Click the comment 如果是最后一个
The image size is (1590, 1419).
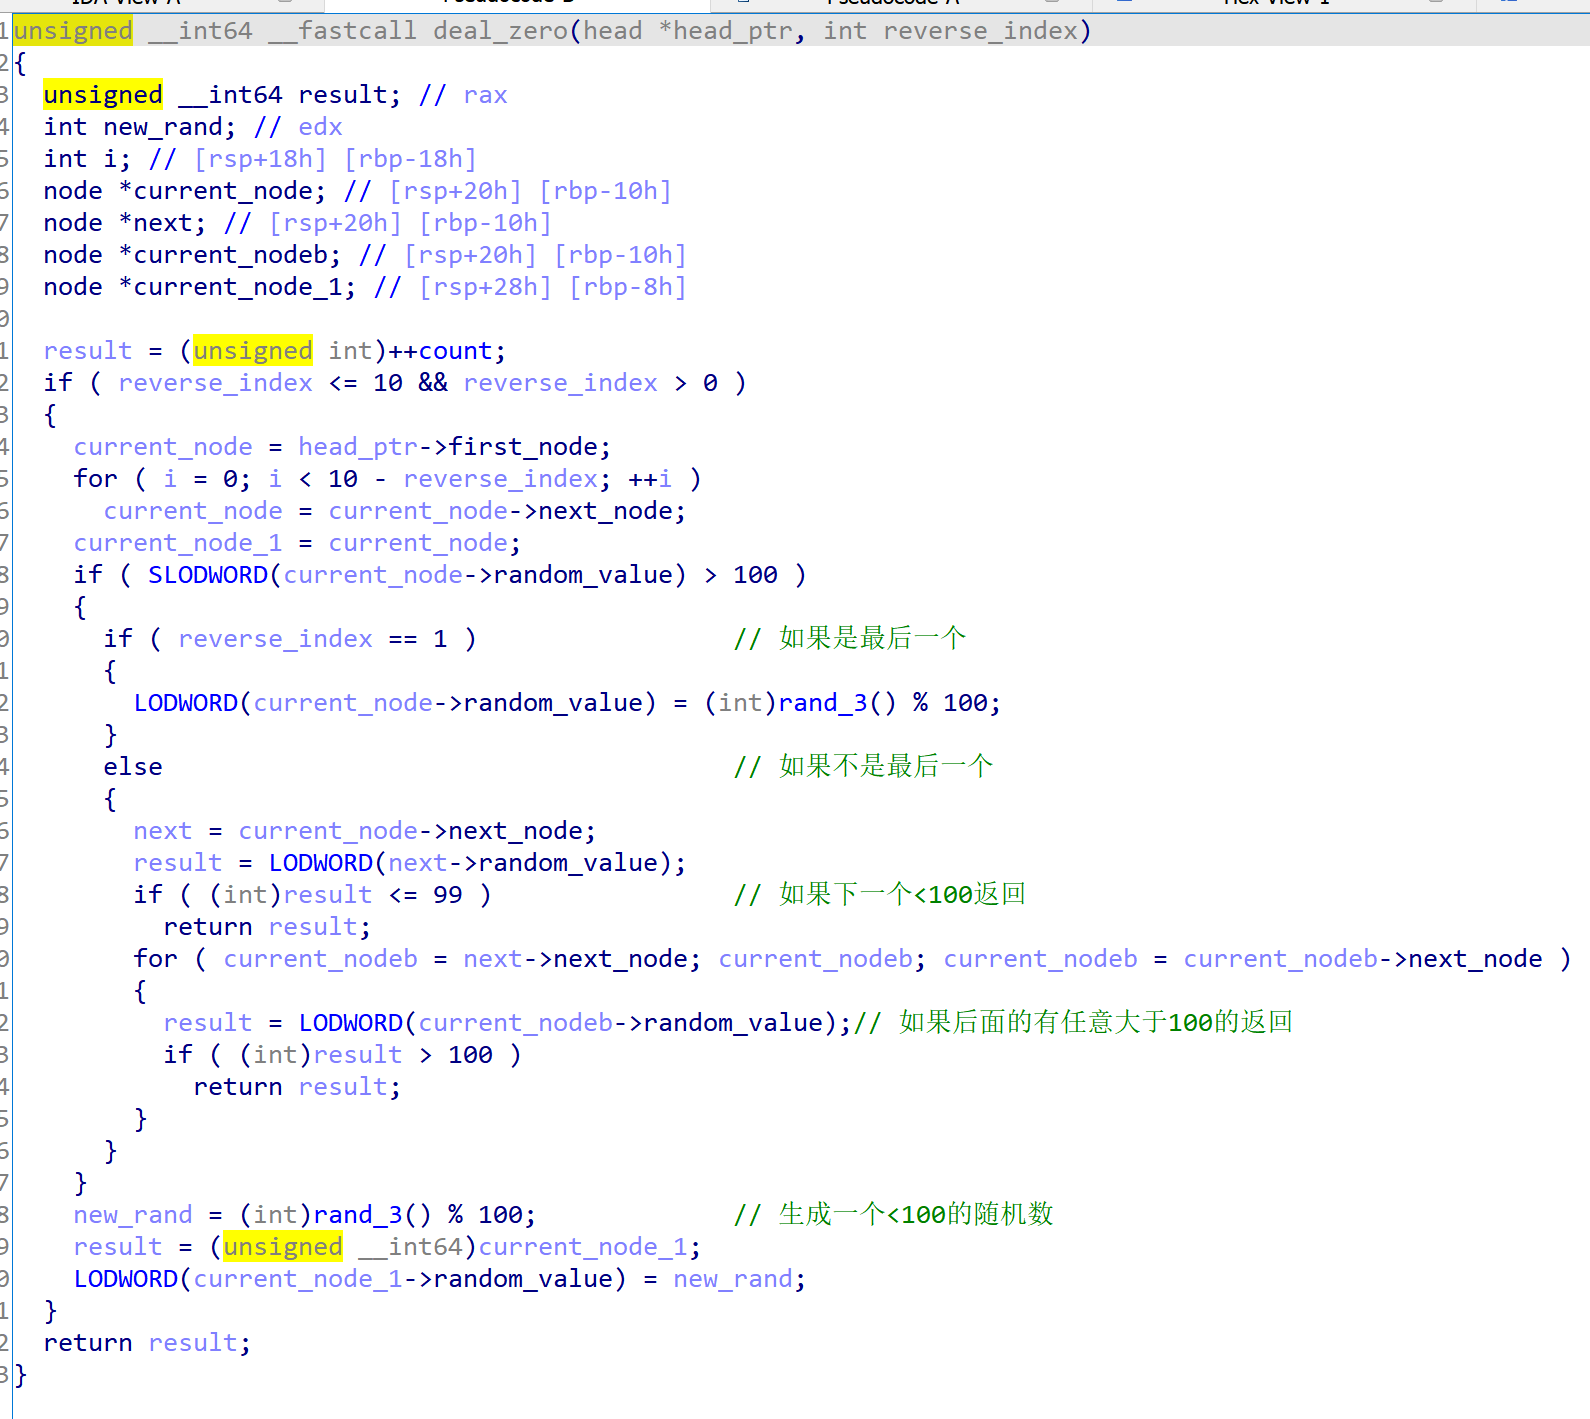[x=872, y=639]
